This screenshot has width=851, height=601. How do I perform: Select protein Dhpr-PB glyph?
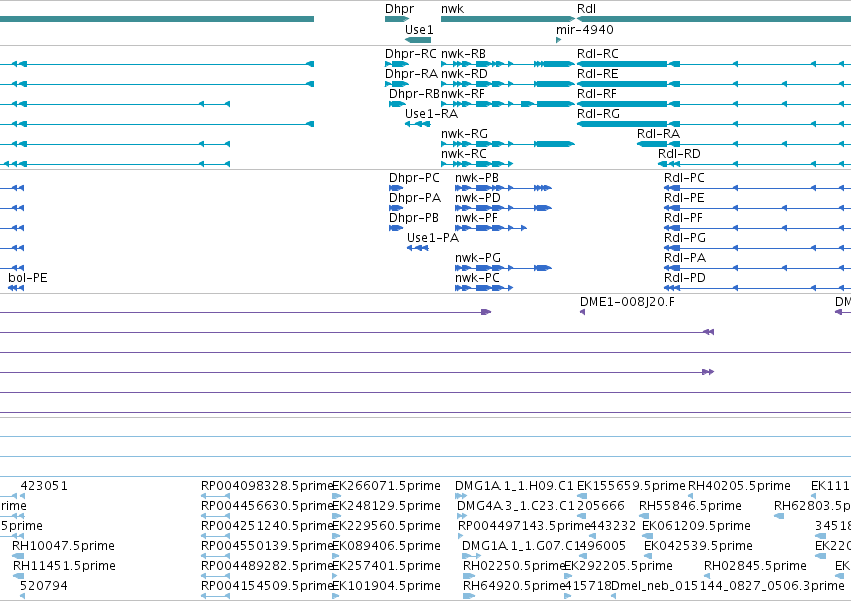[396, 229]
